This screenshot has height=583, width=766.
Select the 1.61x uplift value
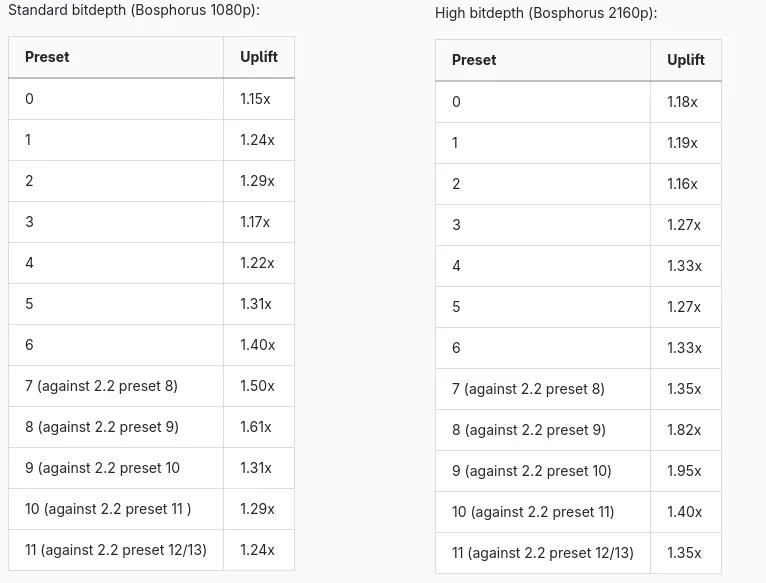point(256,427)
